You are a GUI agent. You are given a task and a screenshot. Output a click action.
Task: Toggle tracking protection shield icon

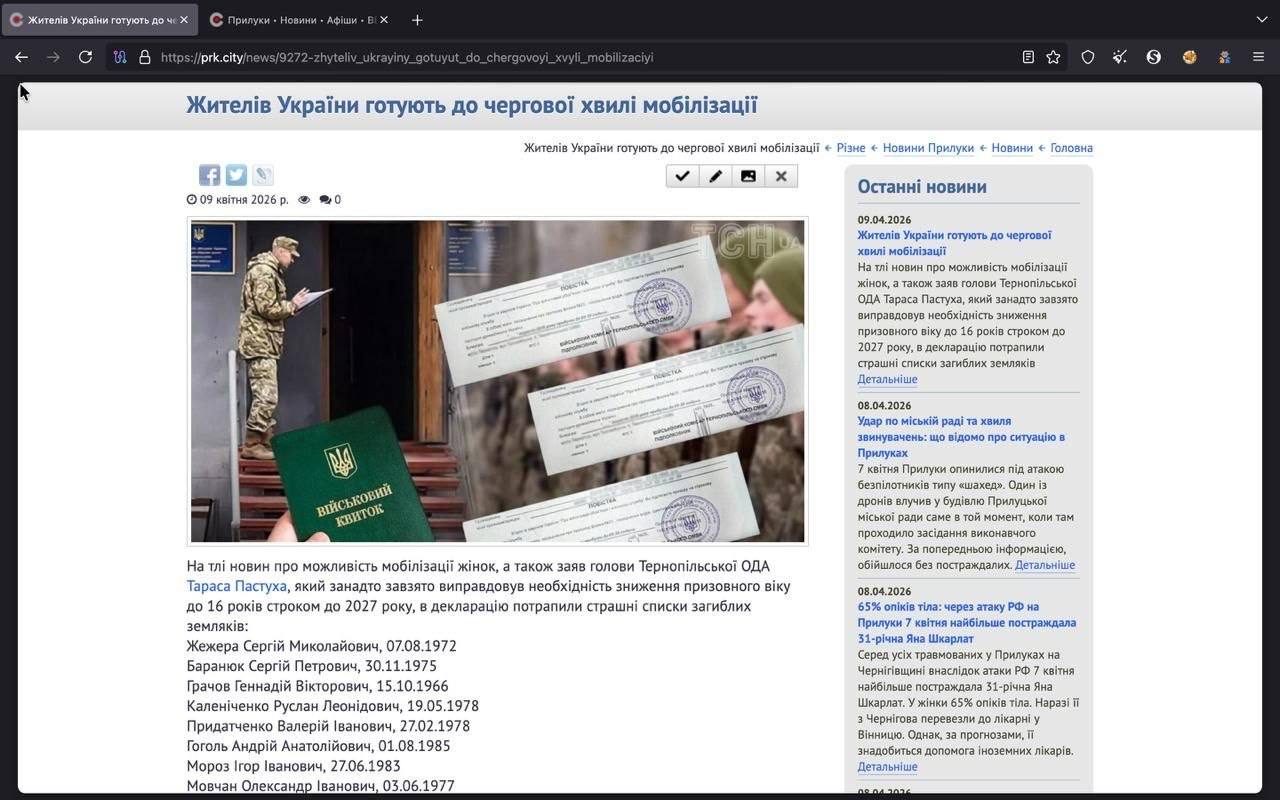pos(1087,57)
